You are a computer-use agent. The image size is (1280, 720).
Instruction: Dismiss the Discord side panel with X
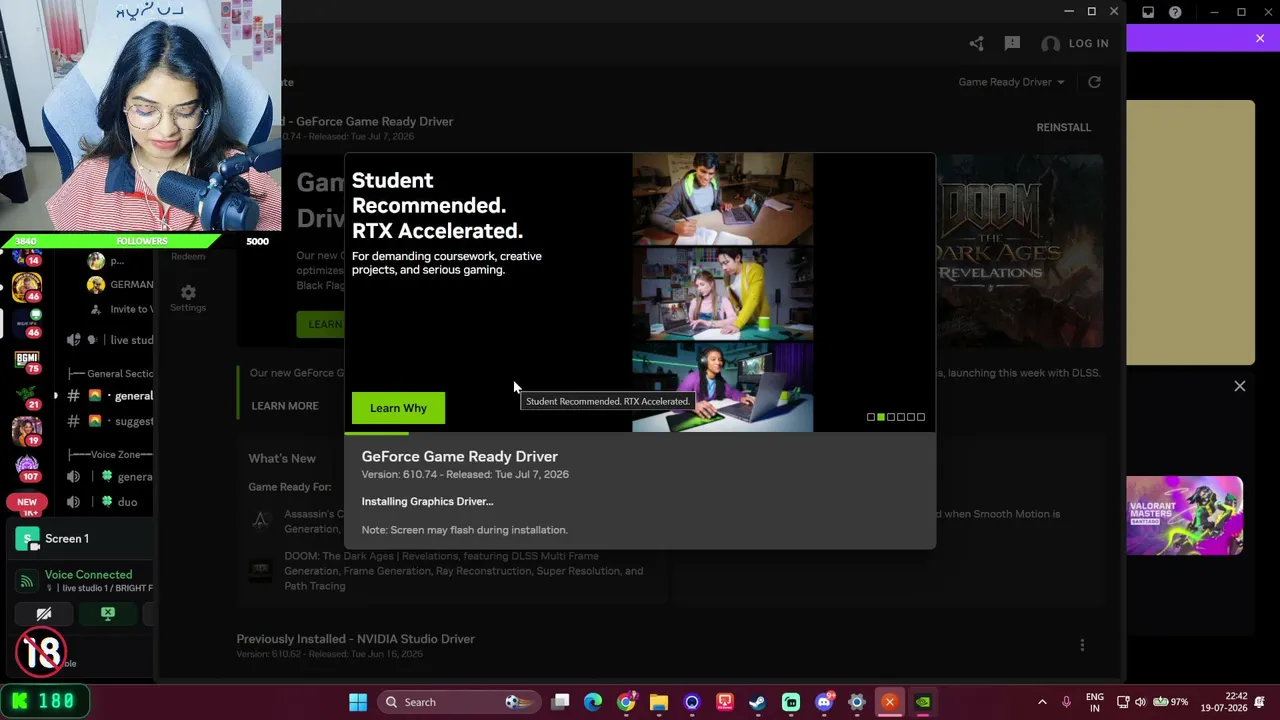1240,386
